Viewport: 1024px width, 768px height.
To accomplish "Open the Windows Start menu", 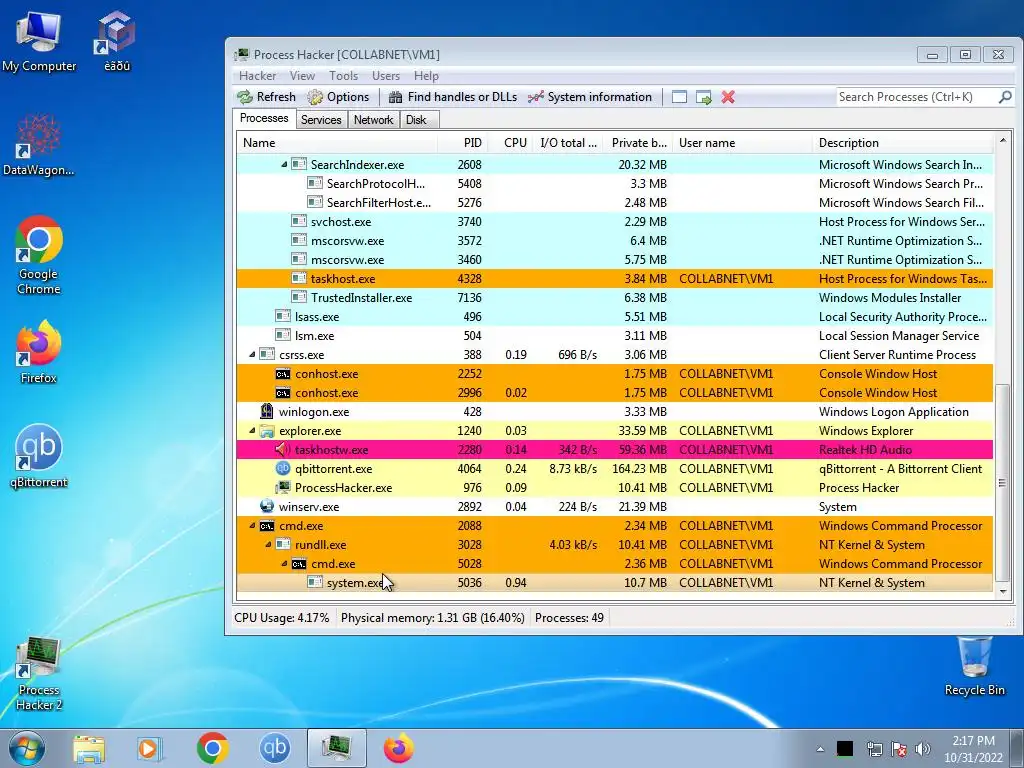I will click(26, 748).
